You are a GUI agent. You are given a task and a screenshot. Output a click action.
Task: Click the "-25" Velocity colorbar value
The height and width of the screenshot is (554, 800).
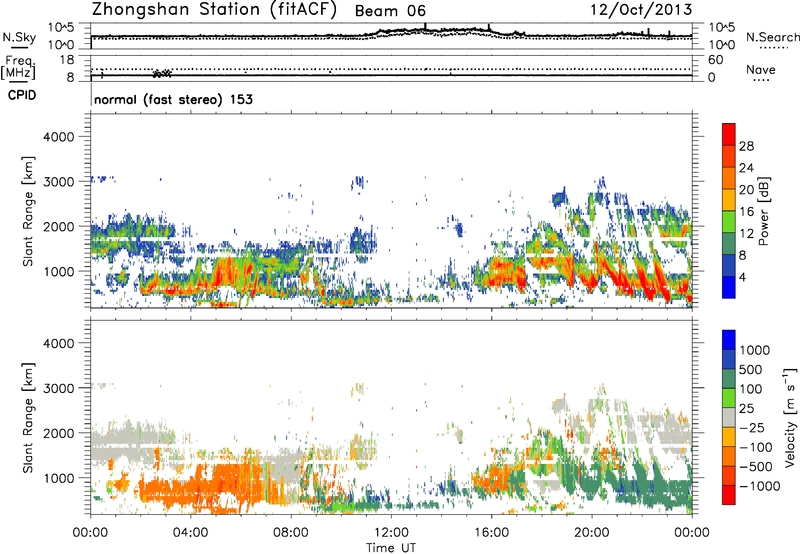click(x=752, y=427)
